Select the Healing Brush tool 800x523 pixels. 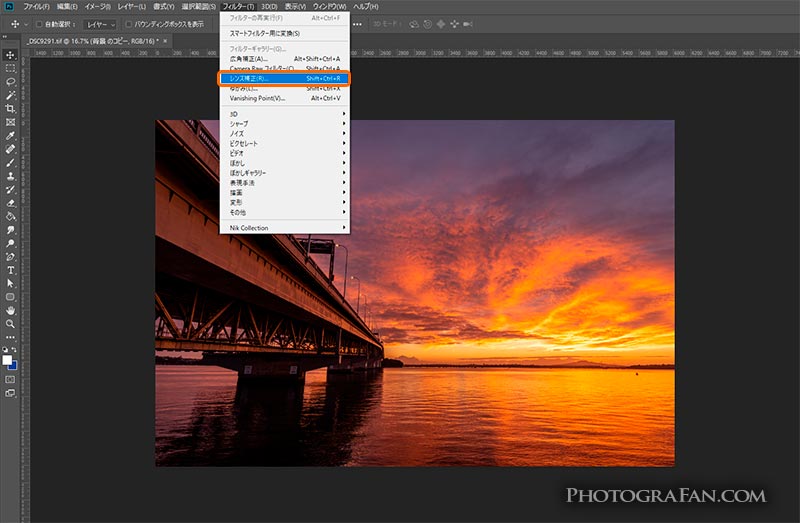[x=10, y=149]
